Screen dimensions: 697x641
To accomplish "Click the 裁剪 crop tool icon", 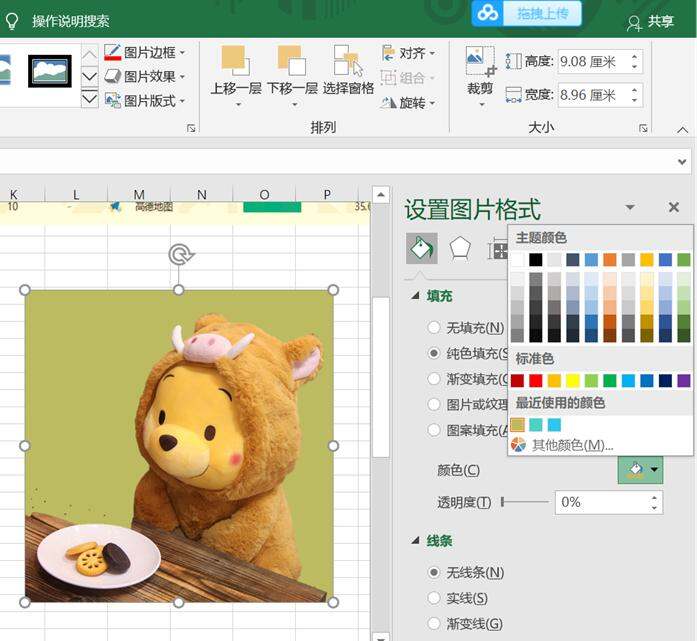I will [x=480, y=61].
